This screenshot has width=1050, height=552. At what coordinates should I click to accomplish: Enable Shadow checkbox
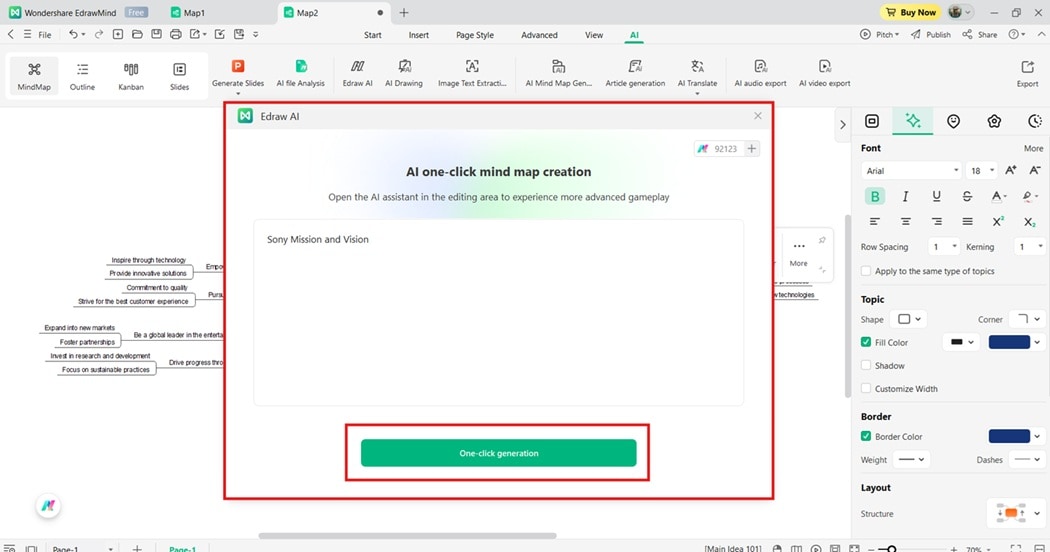pos(866,365)
